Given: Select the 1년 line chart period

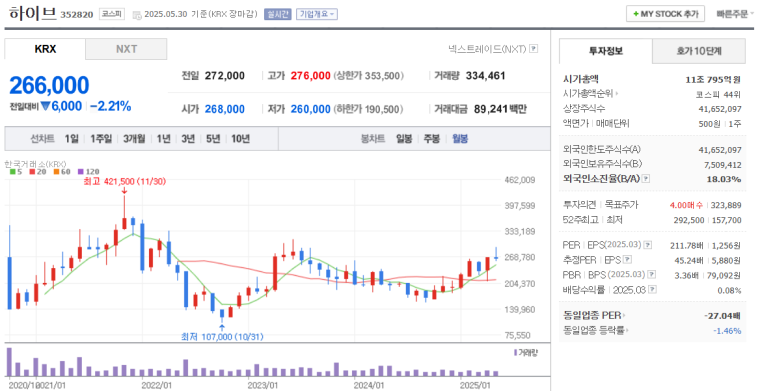Looking at the screenshot, I should tap(164, 139).
